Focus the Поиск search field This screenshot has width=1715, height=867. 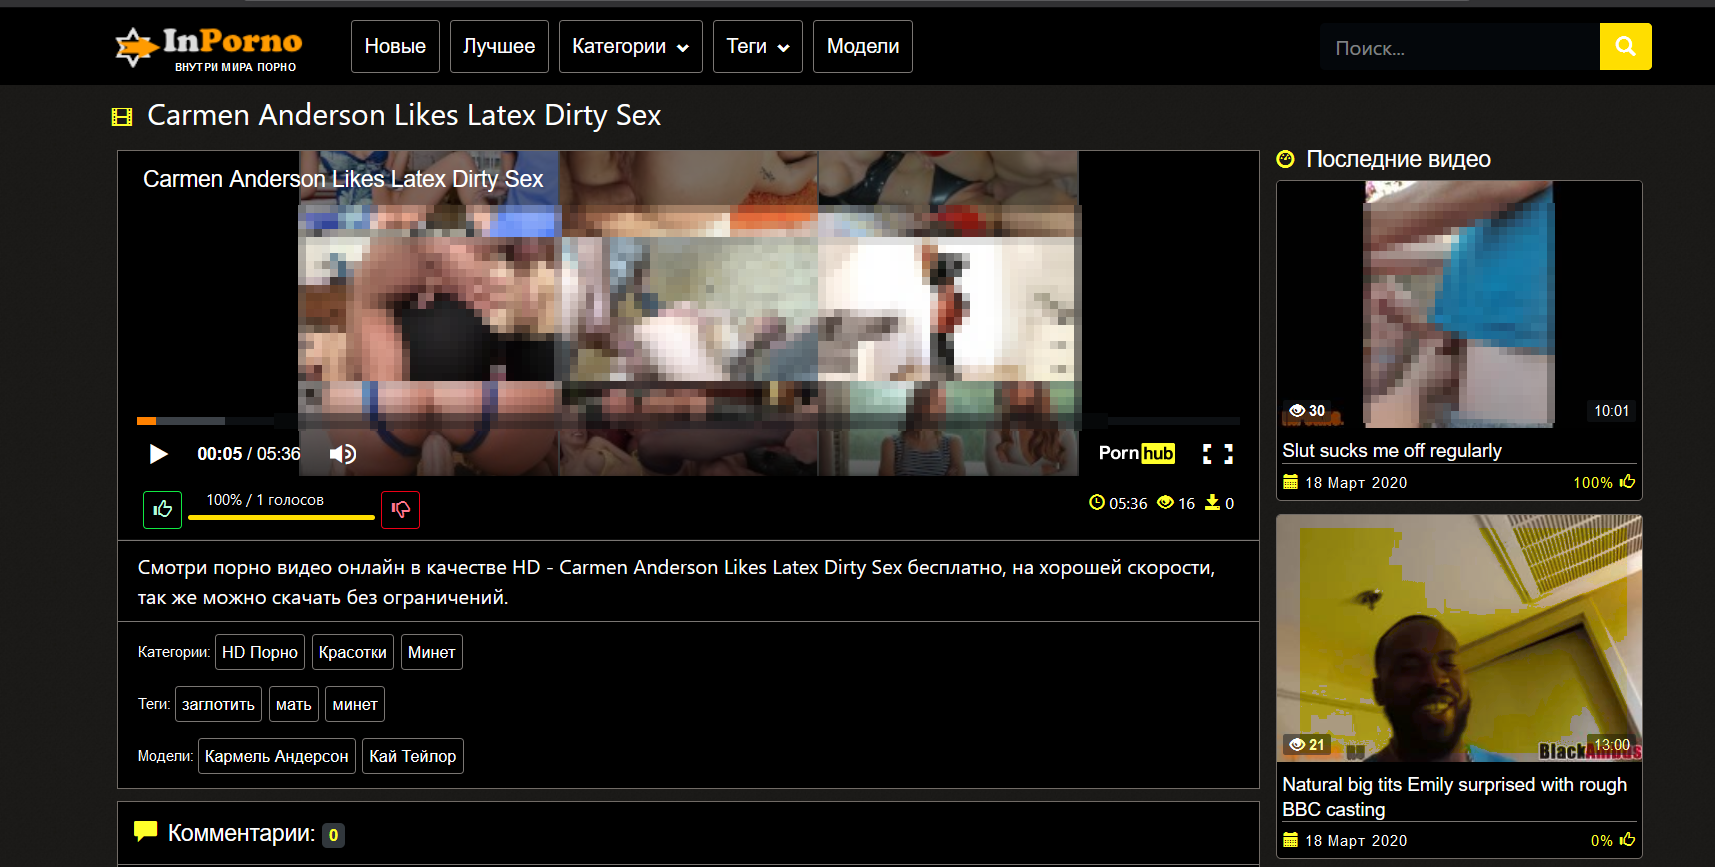tap(1460, 47)
